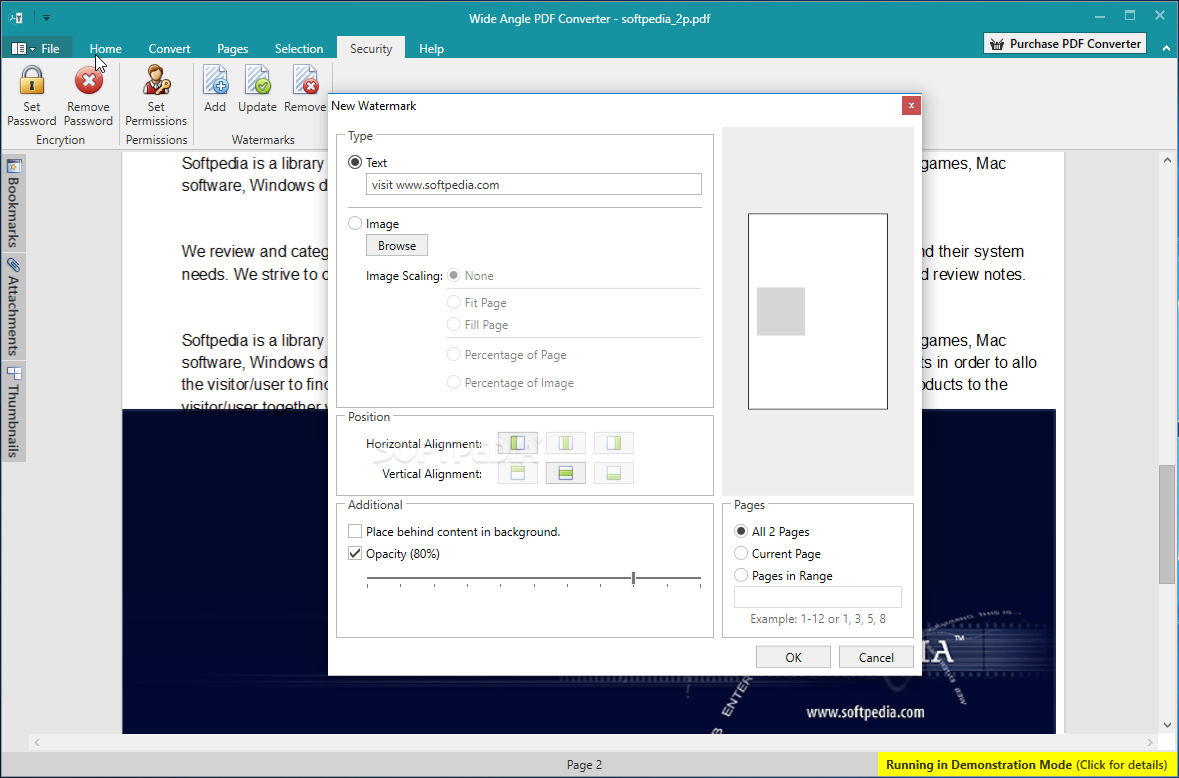This screenshot has height=778, width=1179.
Task: Click the Set Password lock icon
Action: pyautogui.click(x=32, y=80)
